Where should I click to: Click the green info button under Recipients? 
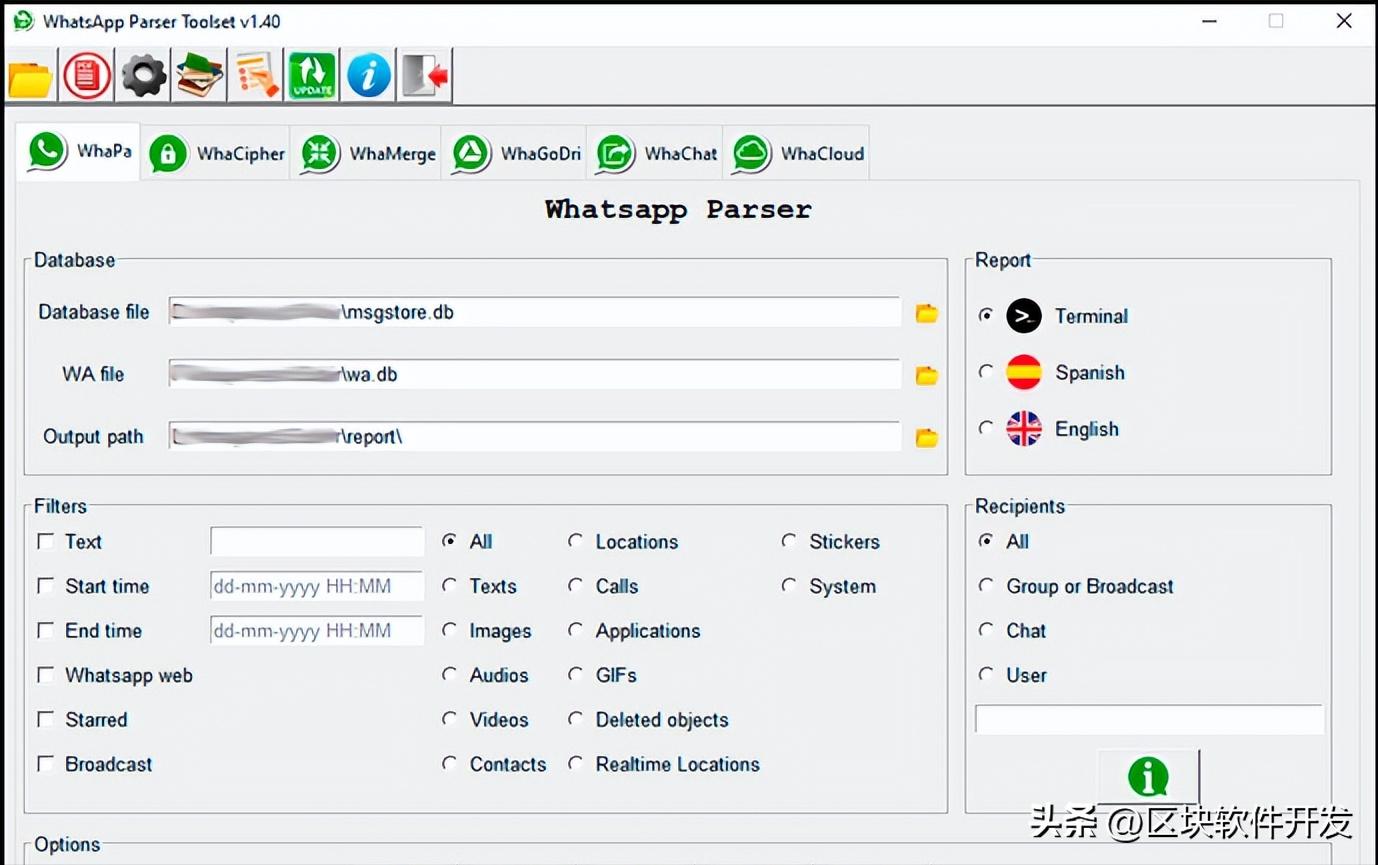1147,777
